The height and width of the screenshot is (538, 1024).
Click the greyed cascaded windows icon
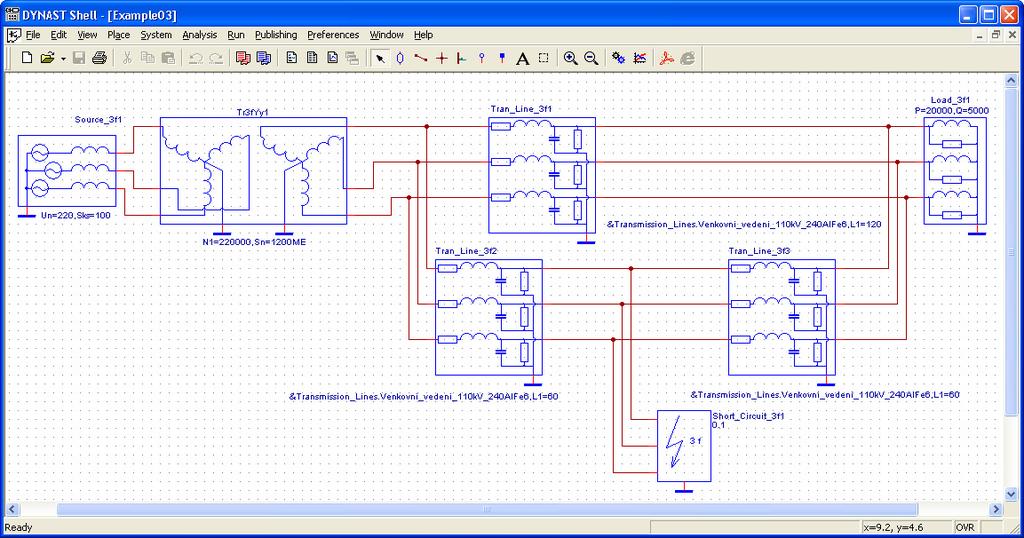point(352,58)
